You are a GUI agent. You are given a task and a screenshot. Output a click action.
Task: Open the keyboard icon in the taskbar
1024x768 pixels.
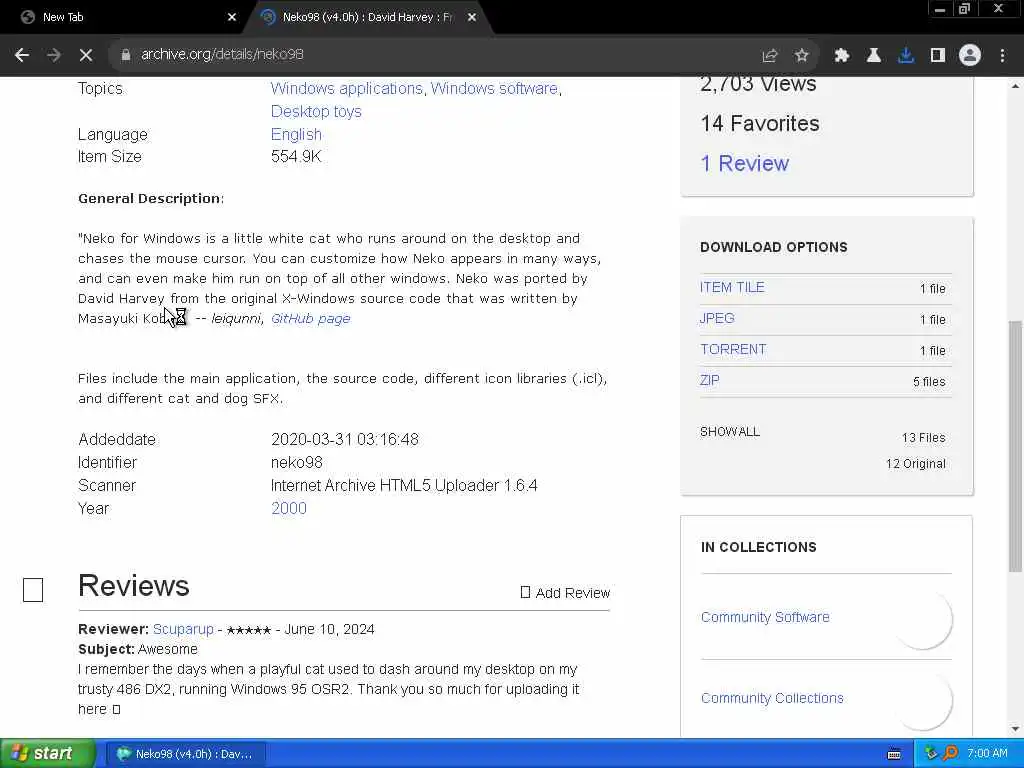894,754
